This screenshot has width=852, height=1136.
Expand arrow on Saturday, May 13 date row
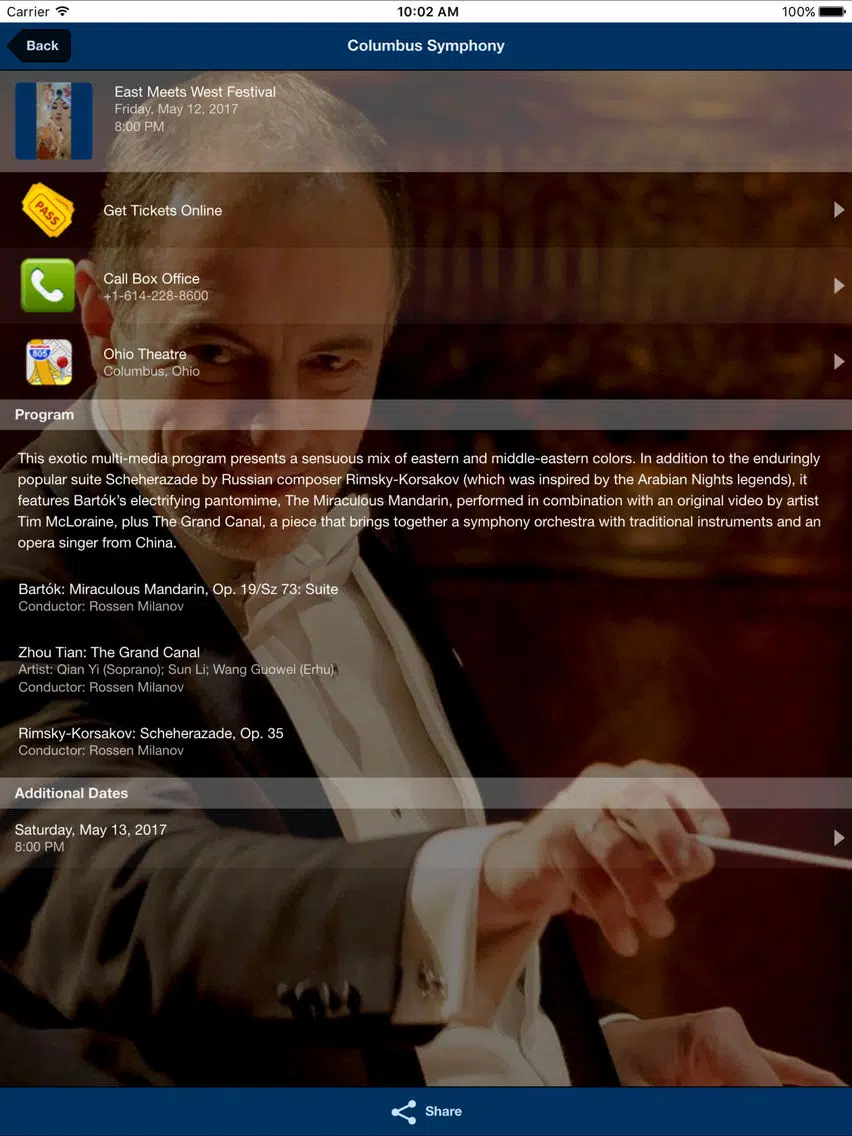click(838, 838)
